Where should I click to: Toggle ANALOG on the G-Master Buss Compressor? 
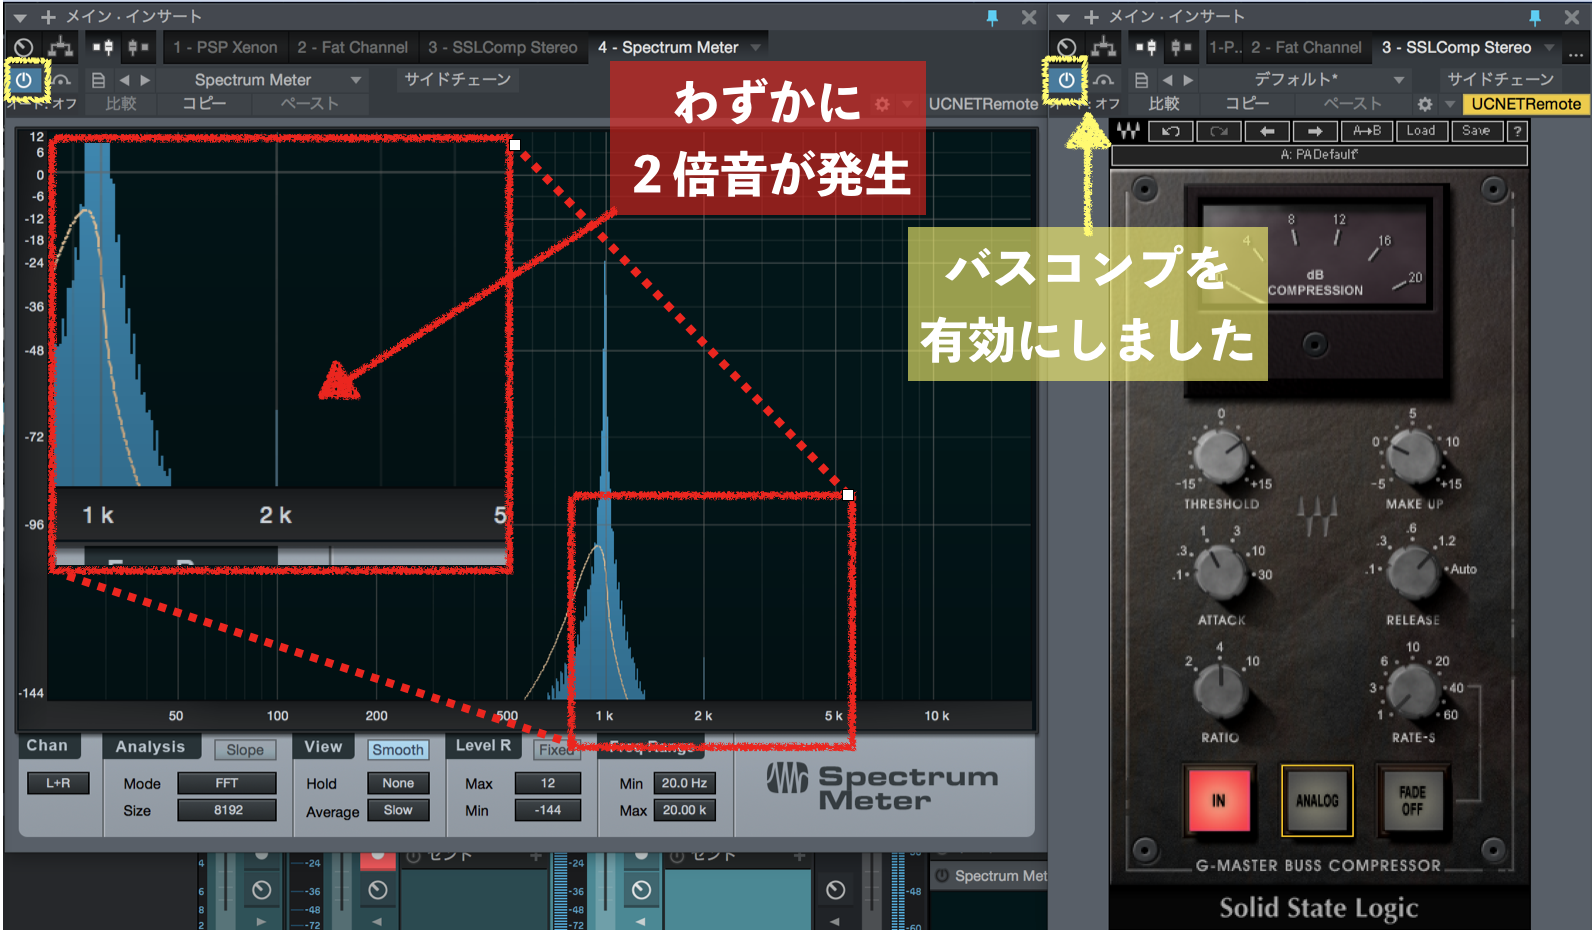pyautogui.click(x=1317, y=800)
